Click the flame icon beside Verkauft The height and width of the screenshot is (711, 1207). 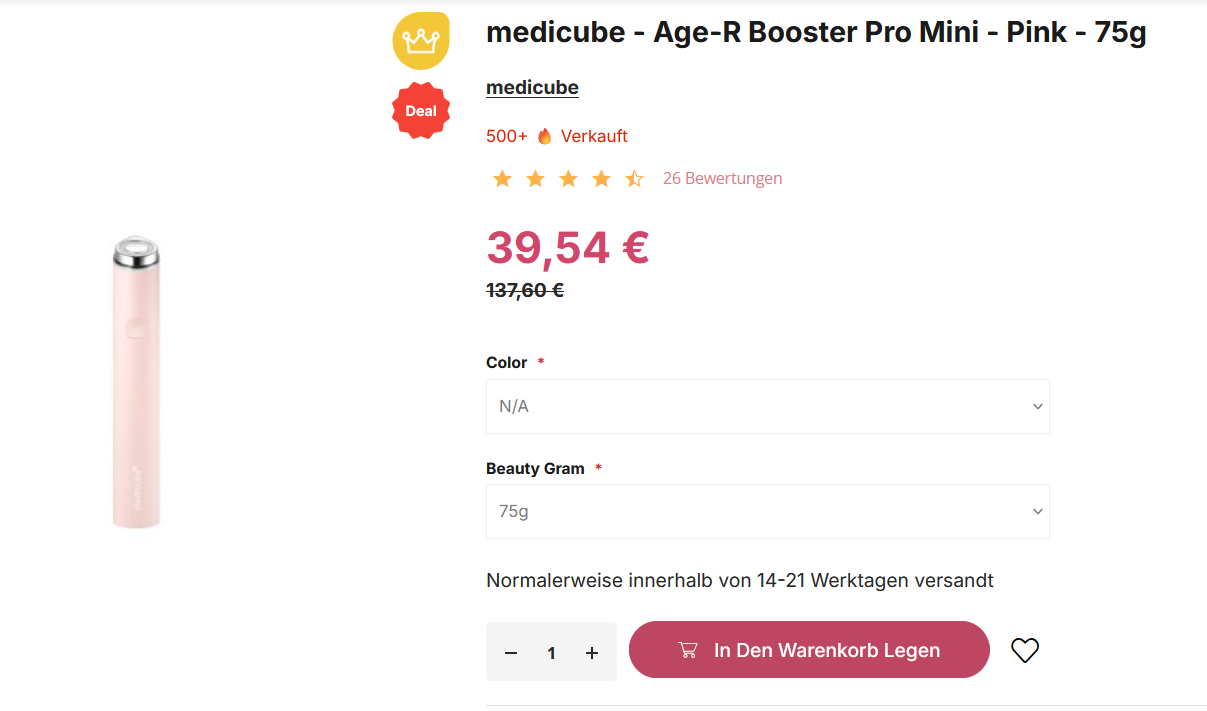coord(544,136)
